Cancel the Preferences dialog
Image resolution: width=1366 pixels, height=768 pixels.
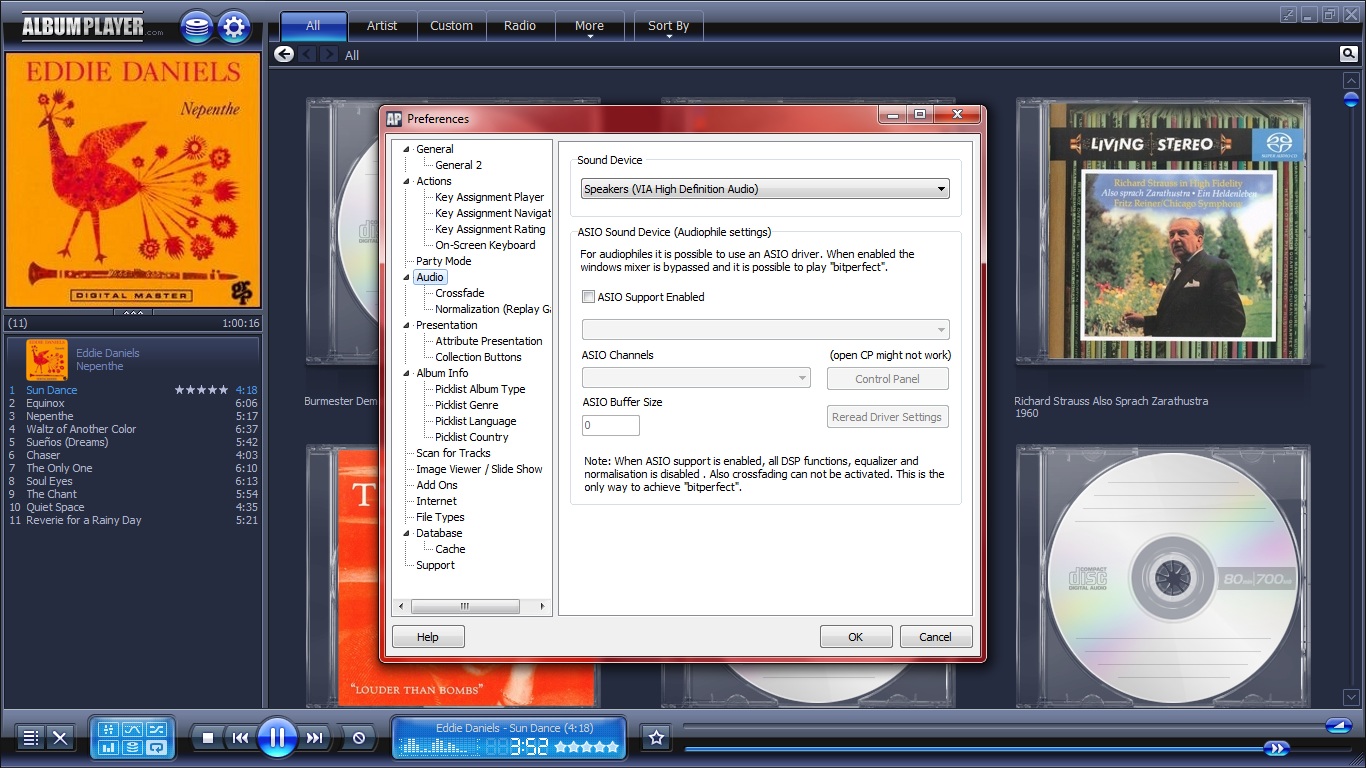tap(935, 637)
